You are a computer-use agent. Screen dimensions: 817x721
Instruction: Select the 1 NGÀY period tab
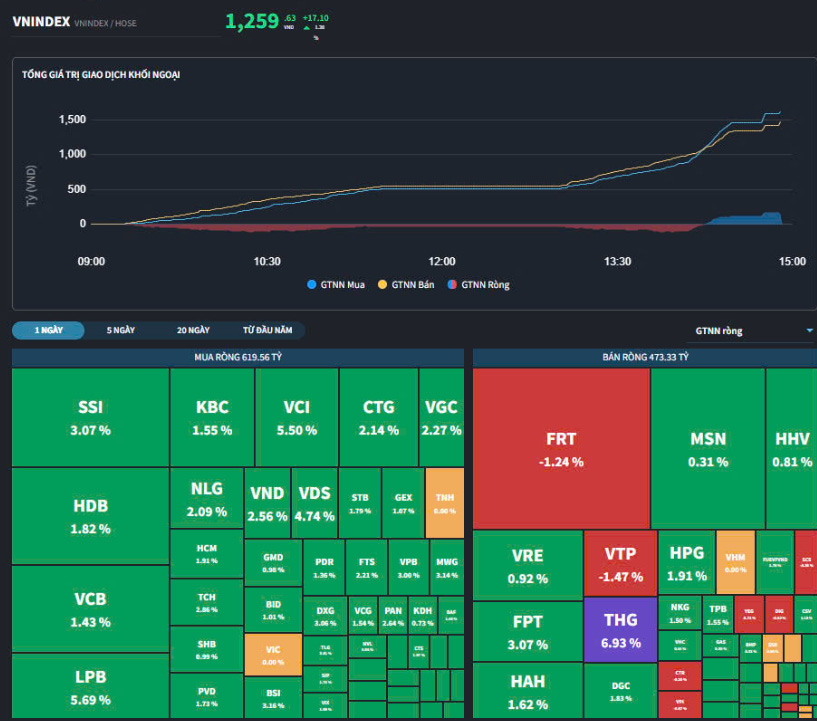[x=48, y=330]
